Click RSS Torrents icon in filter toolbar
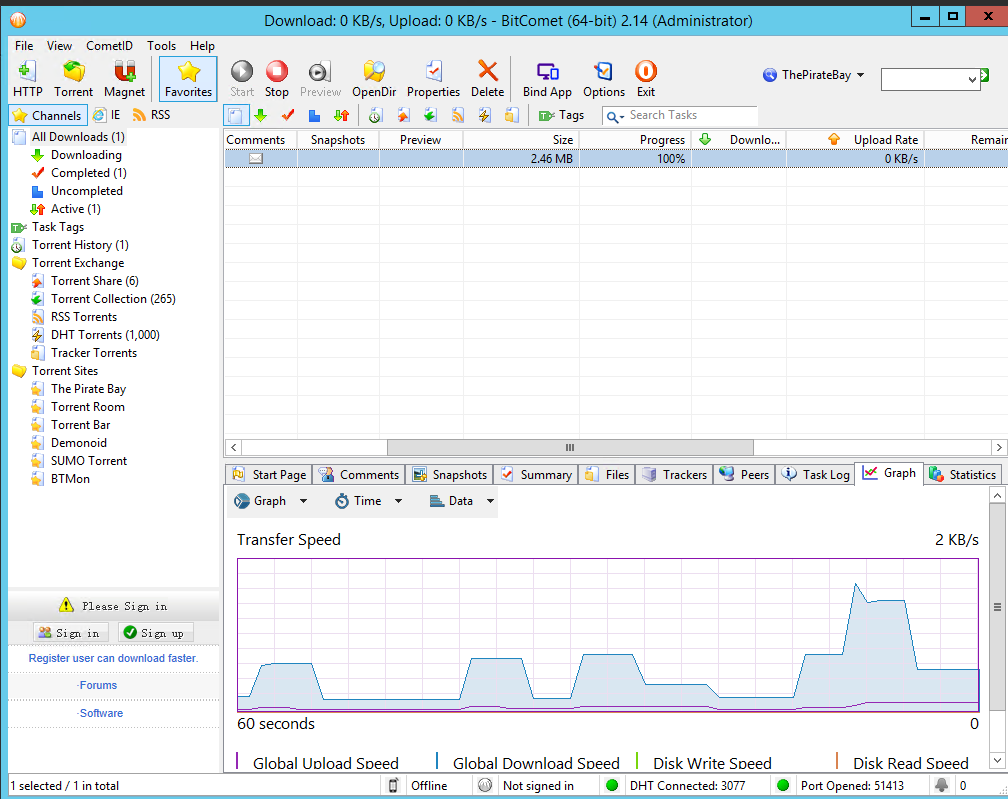Viewport: 1008px width, 799px height. coord(457,116)
